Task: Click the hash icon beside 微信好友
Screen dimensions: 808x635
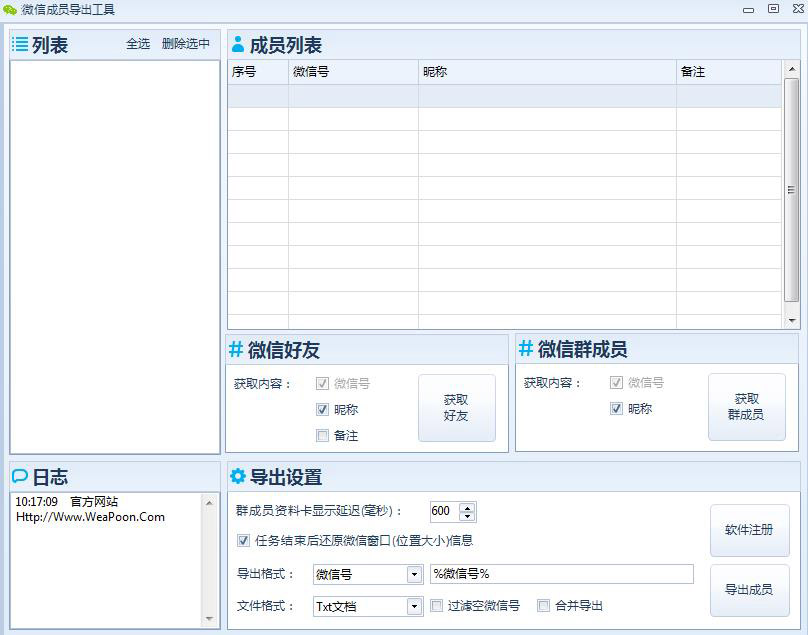Action: pos(236,349)
